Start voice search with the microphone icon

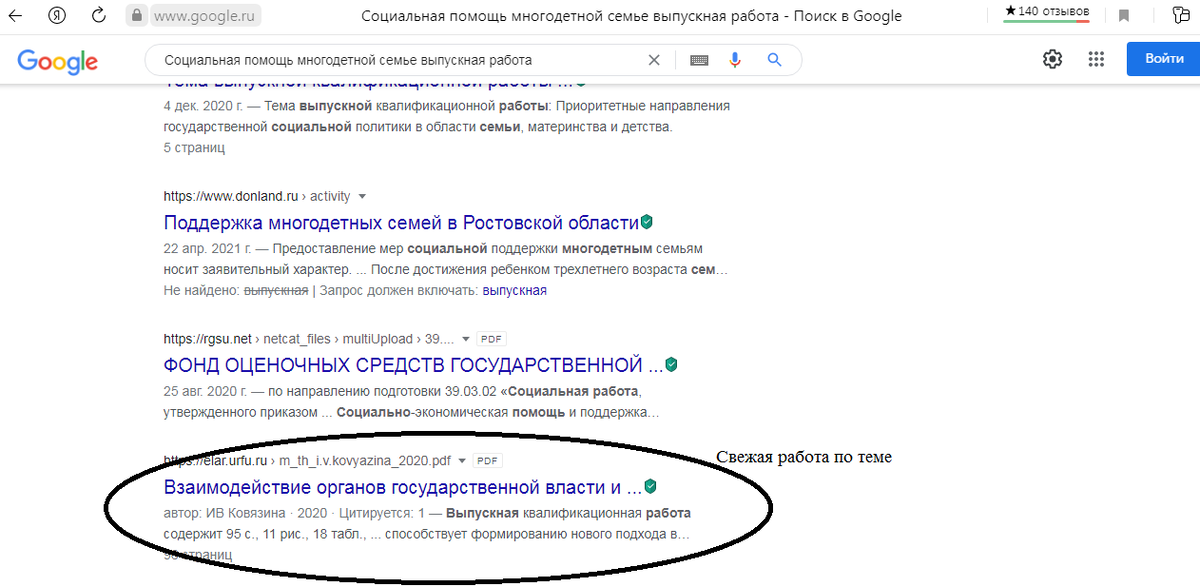735,59
